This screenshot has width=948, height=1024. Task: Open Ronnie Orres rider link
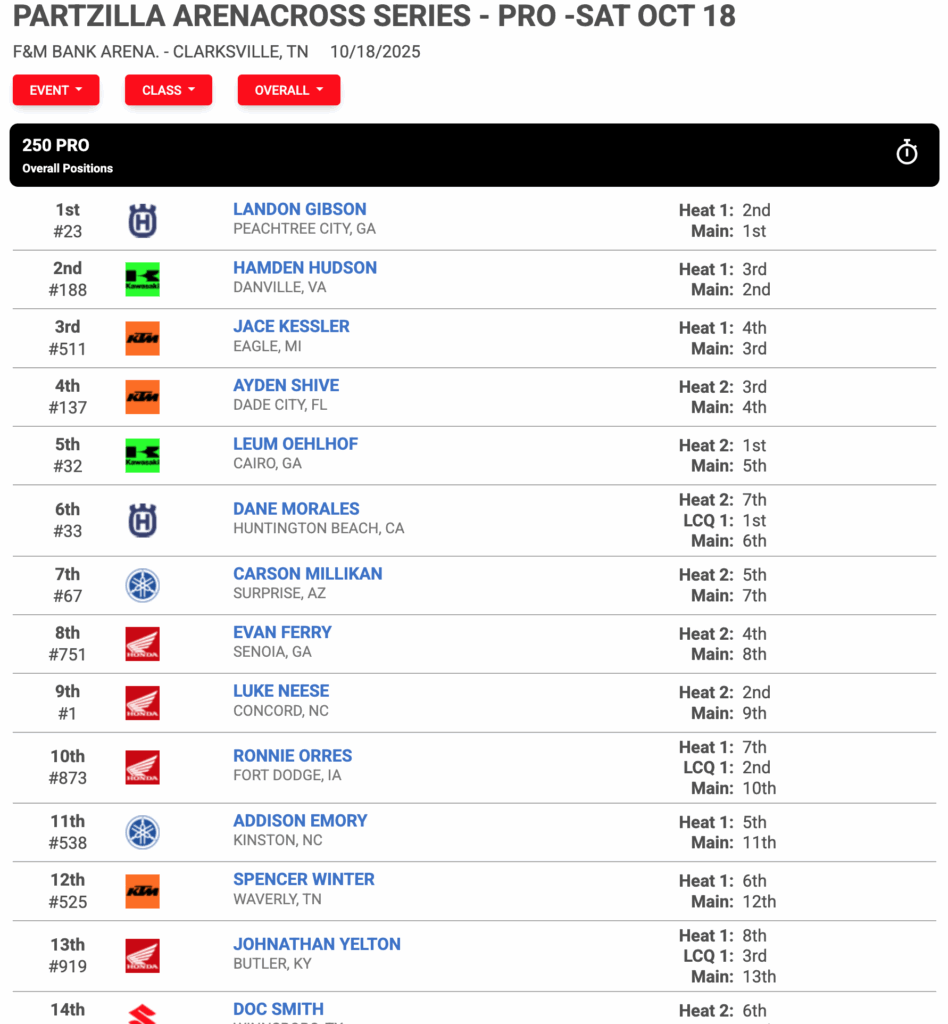(x=292, y=756)
